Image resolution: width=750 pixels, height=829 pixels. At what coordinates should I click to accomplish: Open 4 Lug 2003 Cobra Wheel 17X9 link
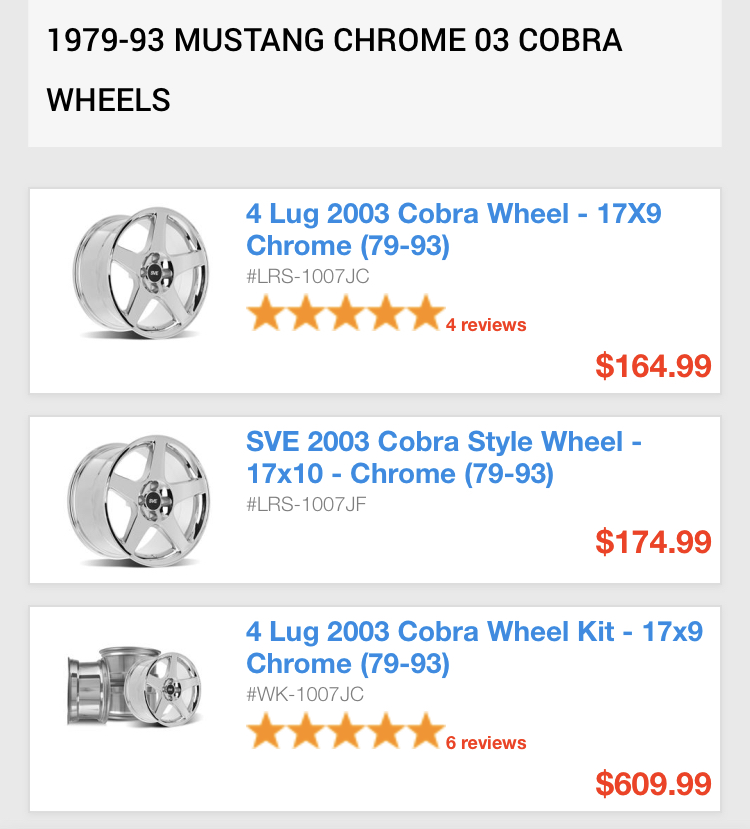(x=453, y=229)
